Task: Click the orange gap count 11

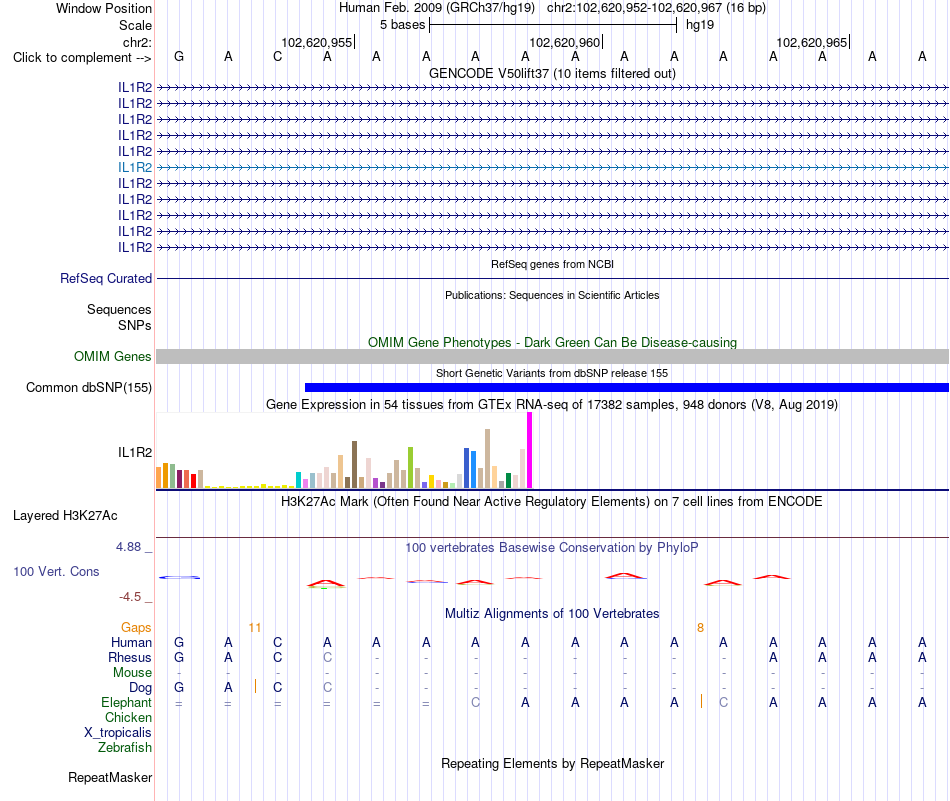Action: tap(254, 628)
